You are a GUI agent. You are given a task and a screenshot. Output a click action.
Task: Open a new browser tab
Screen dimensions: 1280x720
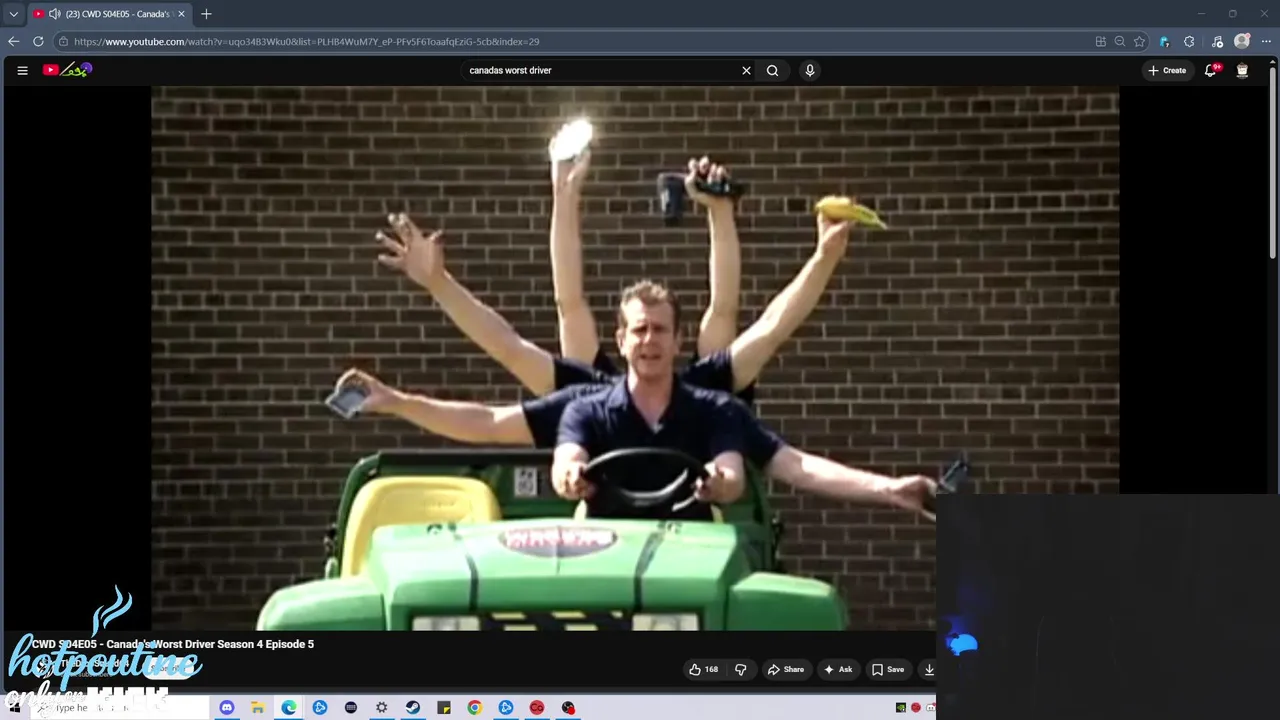click(206, 14)
